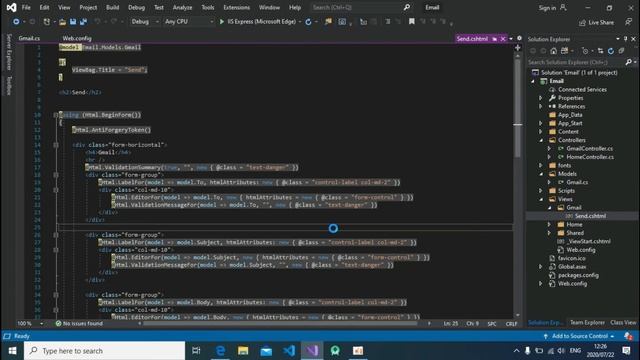
Task: Click the Navigate Backward arrow icon
Action: click(x=16, y=22)
